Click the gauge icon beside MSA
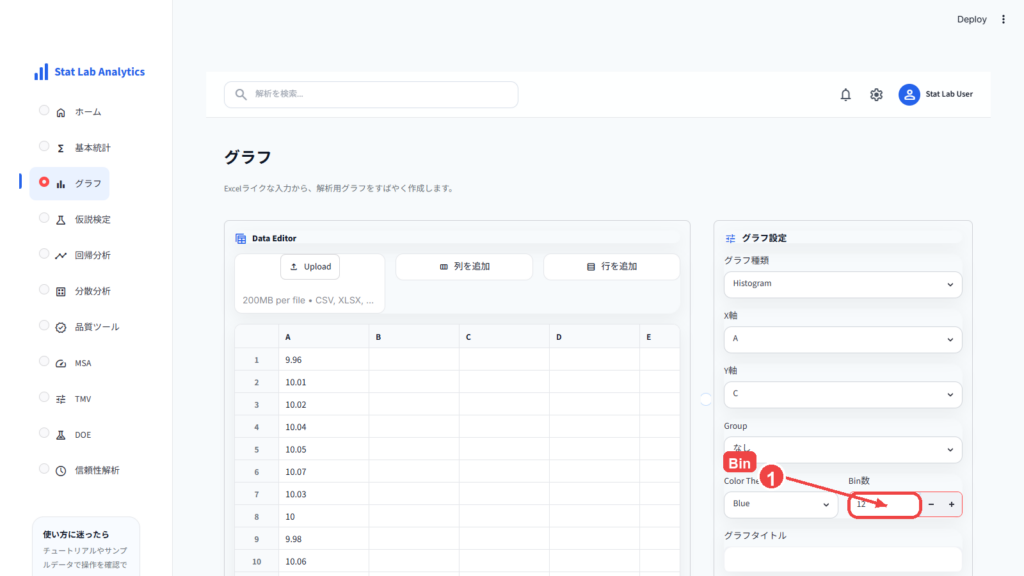This screenshot has height=576, width=1024. [x=61, y=363]
